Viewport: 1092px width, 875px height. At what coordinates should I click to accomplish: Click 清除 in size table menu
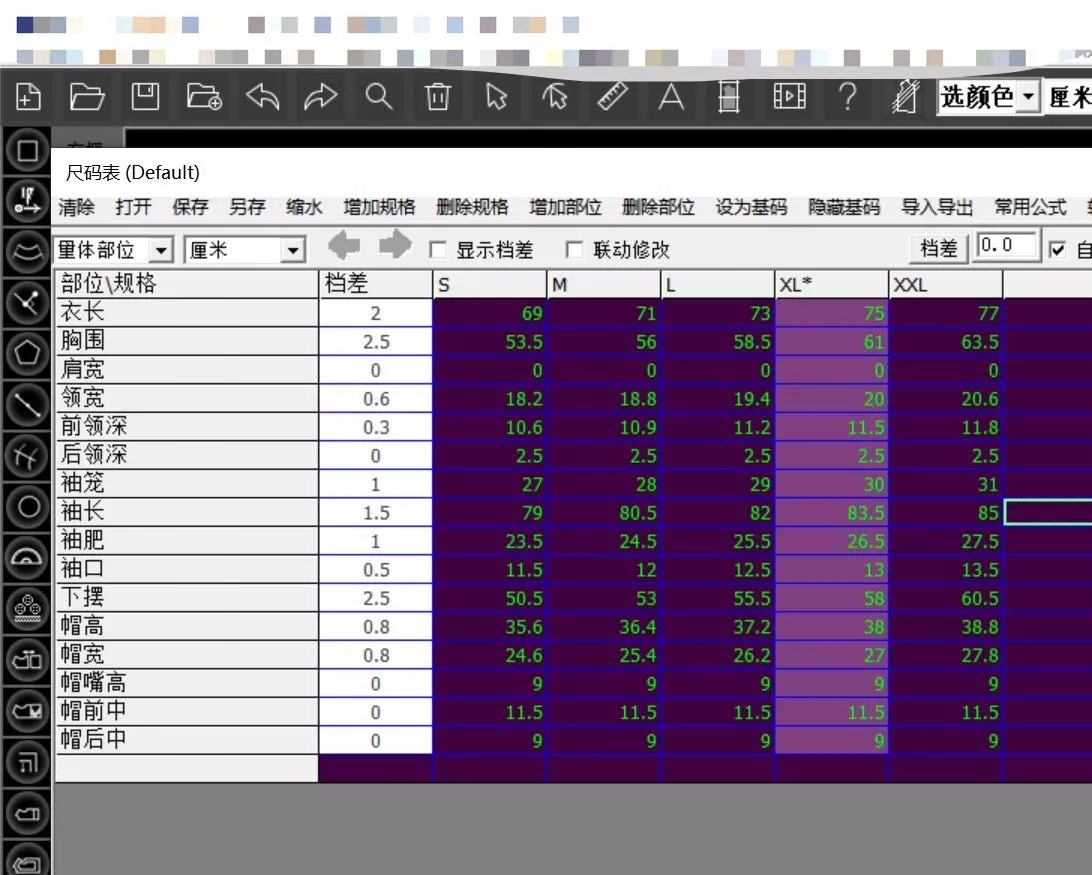(x=77, y=207)
